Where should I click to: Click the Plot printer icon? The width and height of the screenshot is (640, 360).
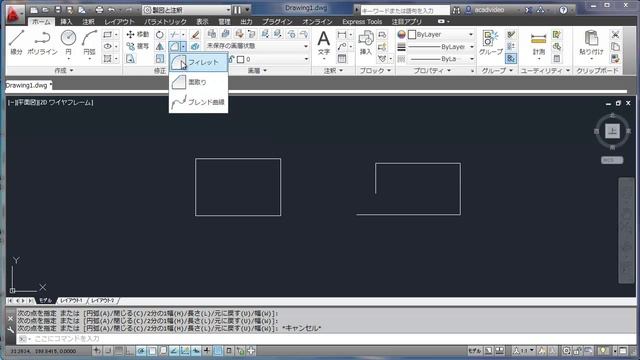[x=99, y=10]
